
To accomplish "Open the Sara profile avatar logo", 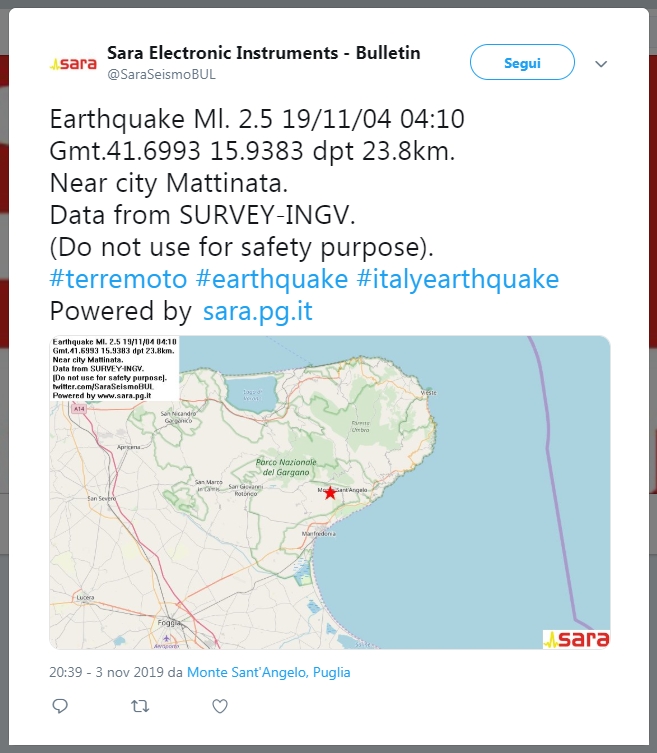I will [x=73, y=63].
